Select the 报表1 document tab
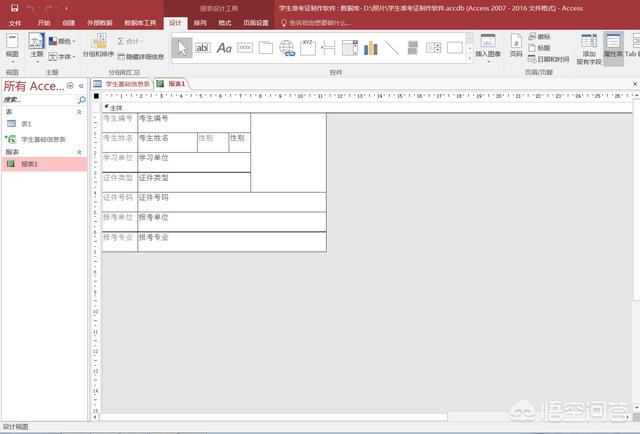This screenshot has height=434, width=640. tap(171, 84)
